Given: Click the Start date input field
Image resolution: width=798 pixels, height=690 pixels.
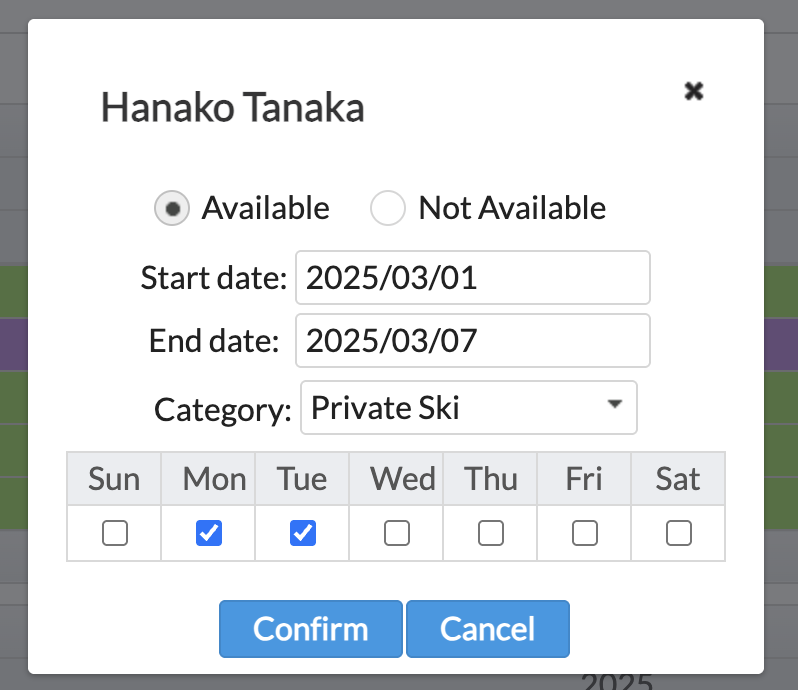Looking at the screenshot, I should coord(472,277).
